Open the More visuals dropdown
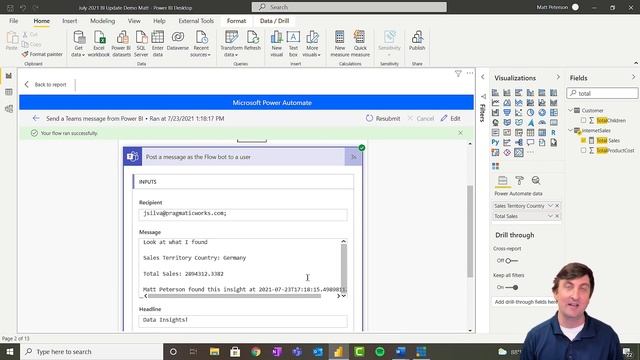640x360 pixels. [x=312, y=51]
